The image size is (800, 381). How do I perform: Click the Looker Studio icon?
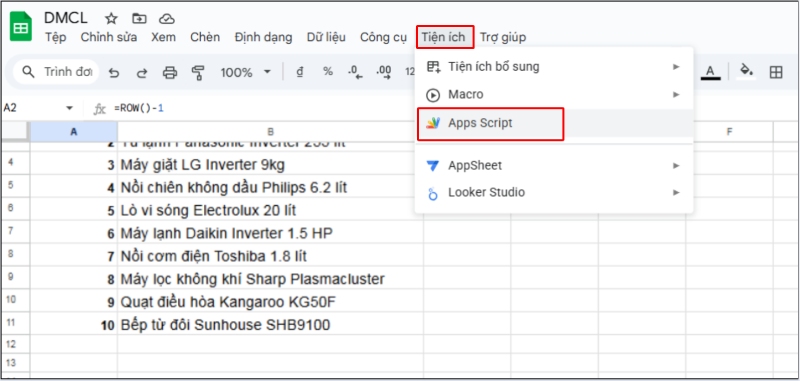(433, 193)
